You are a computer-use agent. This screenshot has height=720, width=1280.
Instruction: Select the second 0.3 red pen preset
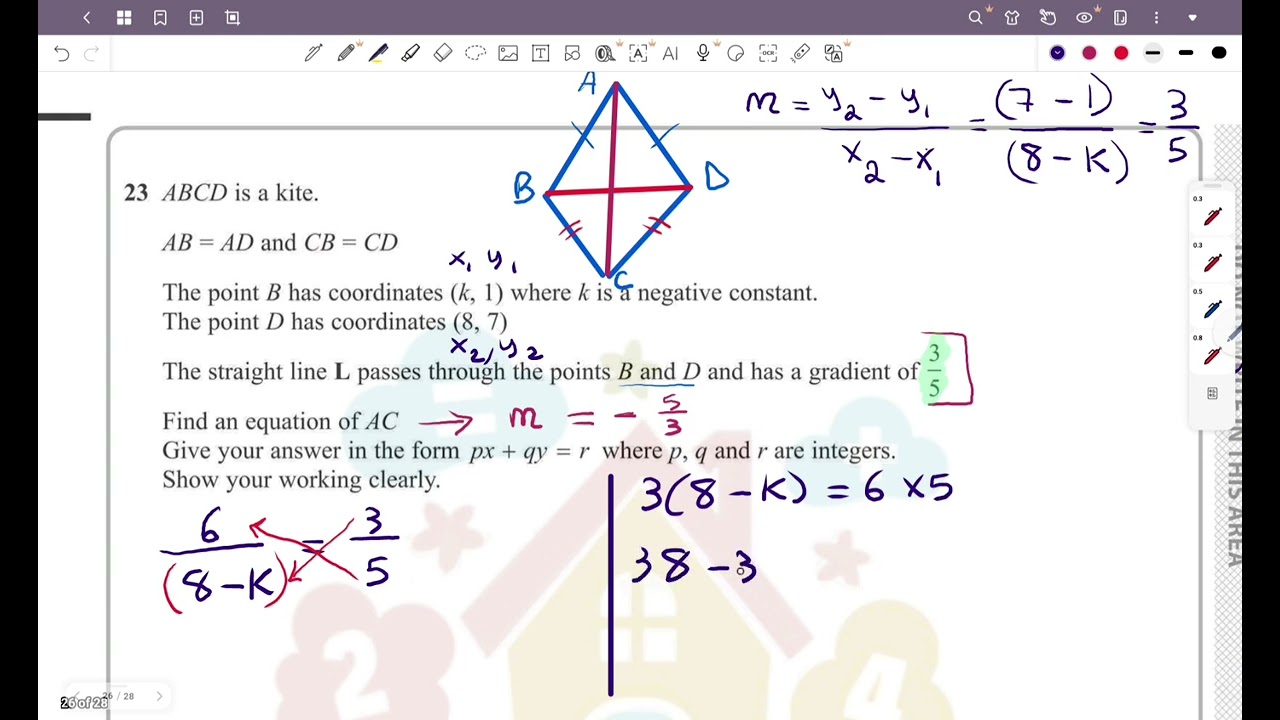click(x=1212, y=262)
